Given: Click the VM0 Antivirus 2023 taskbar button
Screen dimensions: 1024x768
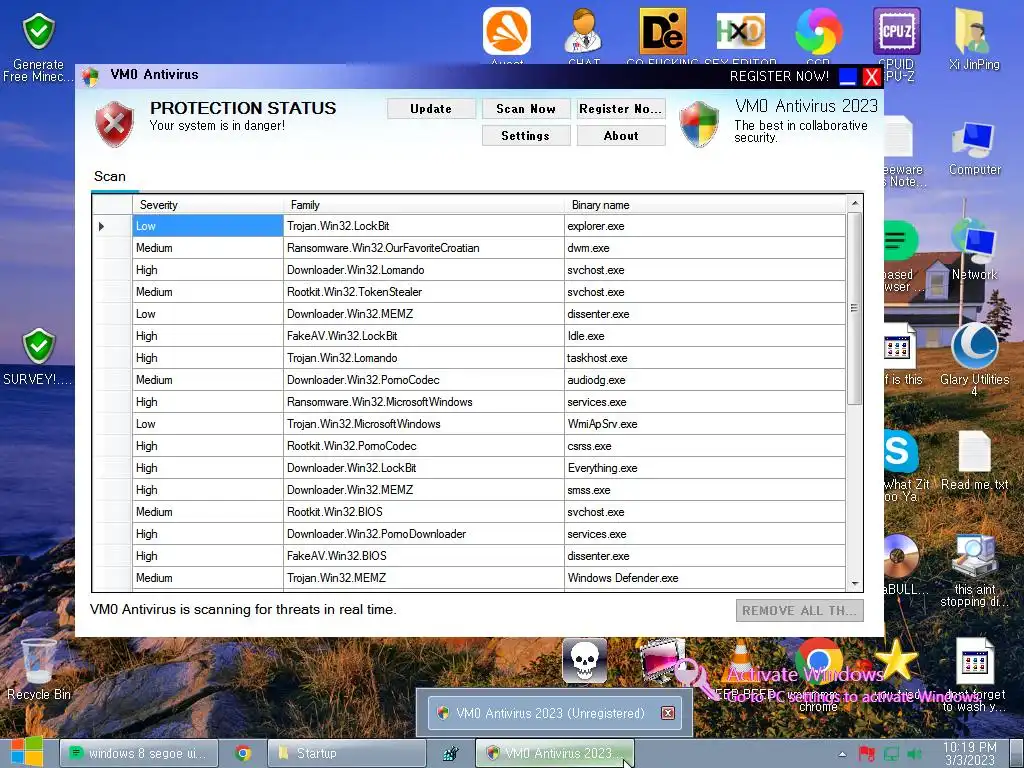Looking at the screenshot, I should coord(554,753).
